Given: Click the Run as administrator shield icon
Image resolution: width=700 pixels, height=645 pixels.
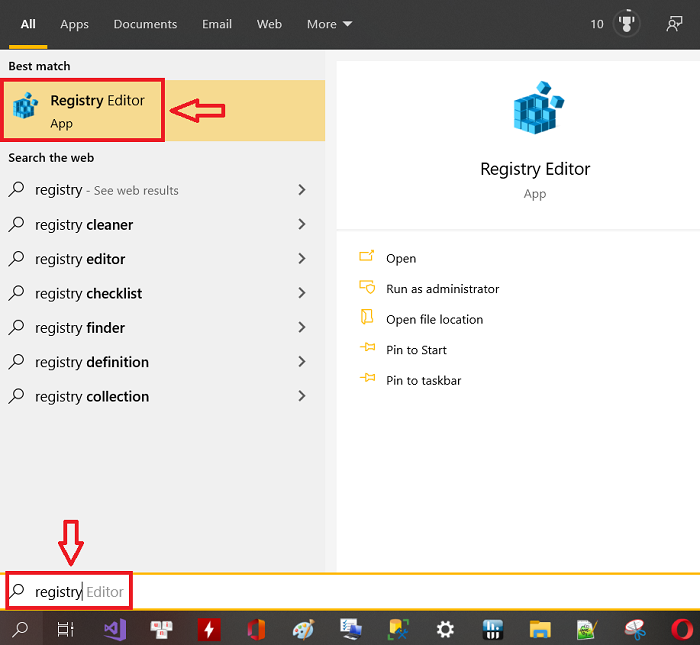Looking at the screenshot, I should pyautogui.click(x=367, y=287).
